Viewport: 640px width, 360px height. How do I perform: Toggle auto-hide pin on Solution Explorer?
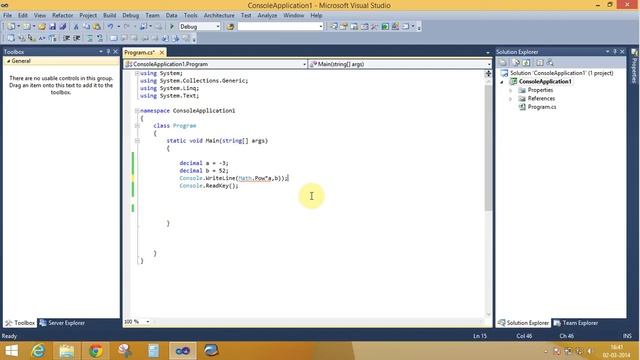[x=615, y=52]
